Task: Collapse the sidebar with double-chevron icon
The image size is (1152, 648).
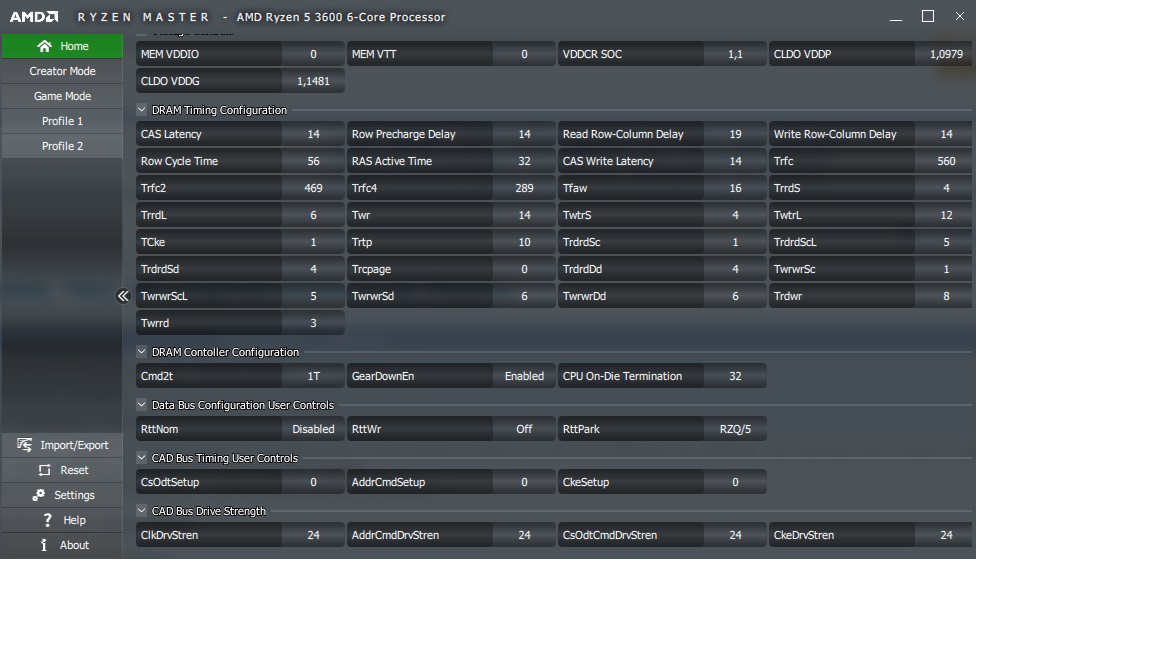Action: 123,296
